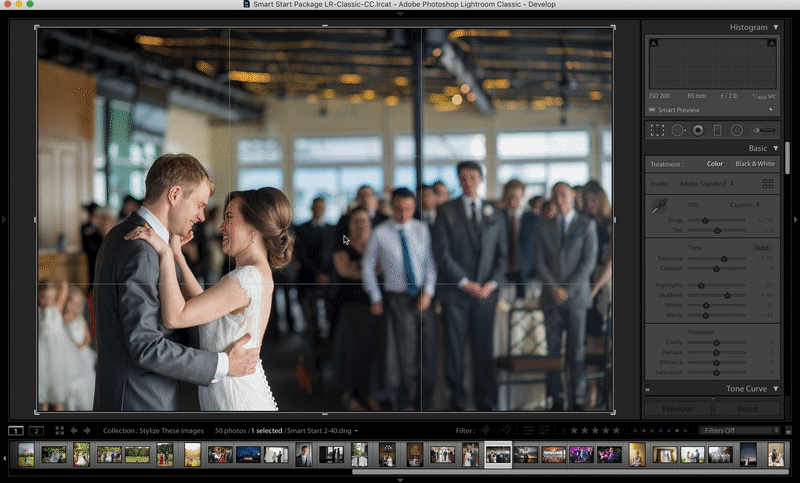800x483 pixels.
Task: Select the Red Eye Correction tool
Action: tap(698, 130)
